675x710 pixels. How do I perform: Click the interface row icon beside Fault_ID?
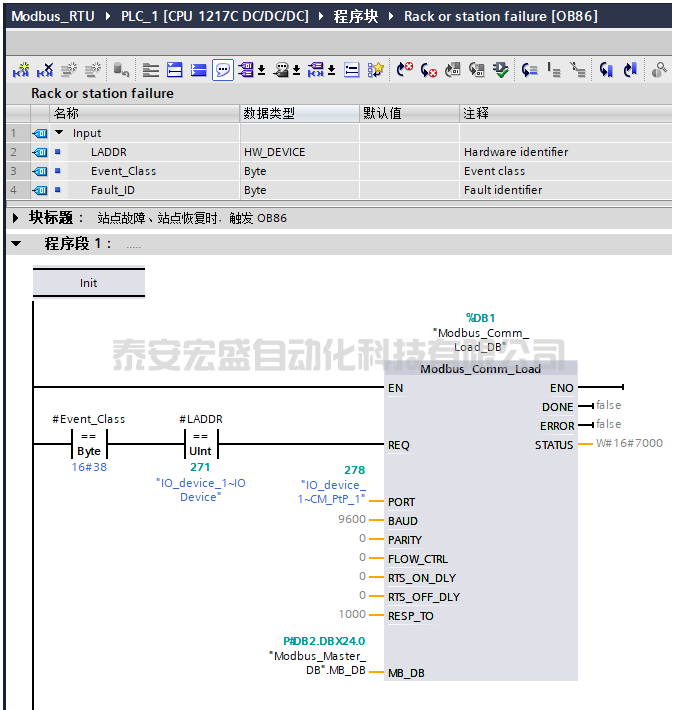(x=40, y=190)
